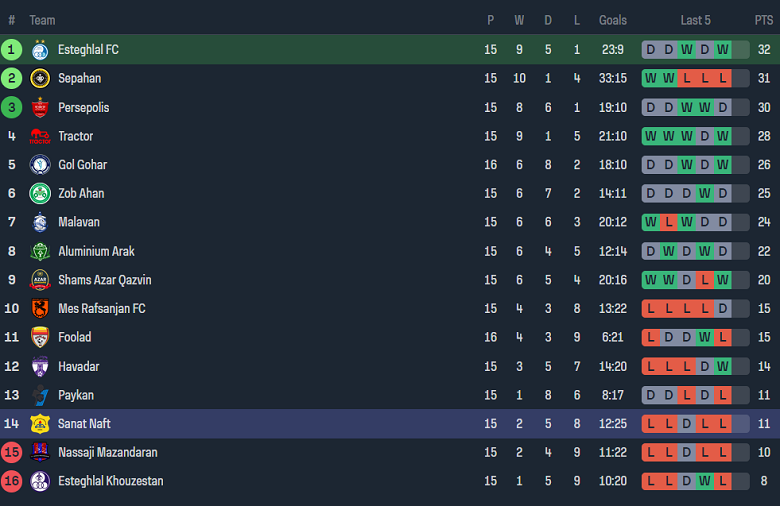Open the Gol Gohar club badge

coord(40,165)
